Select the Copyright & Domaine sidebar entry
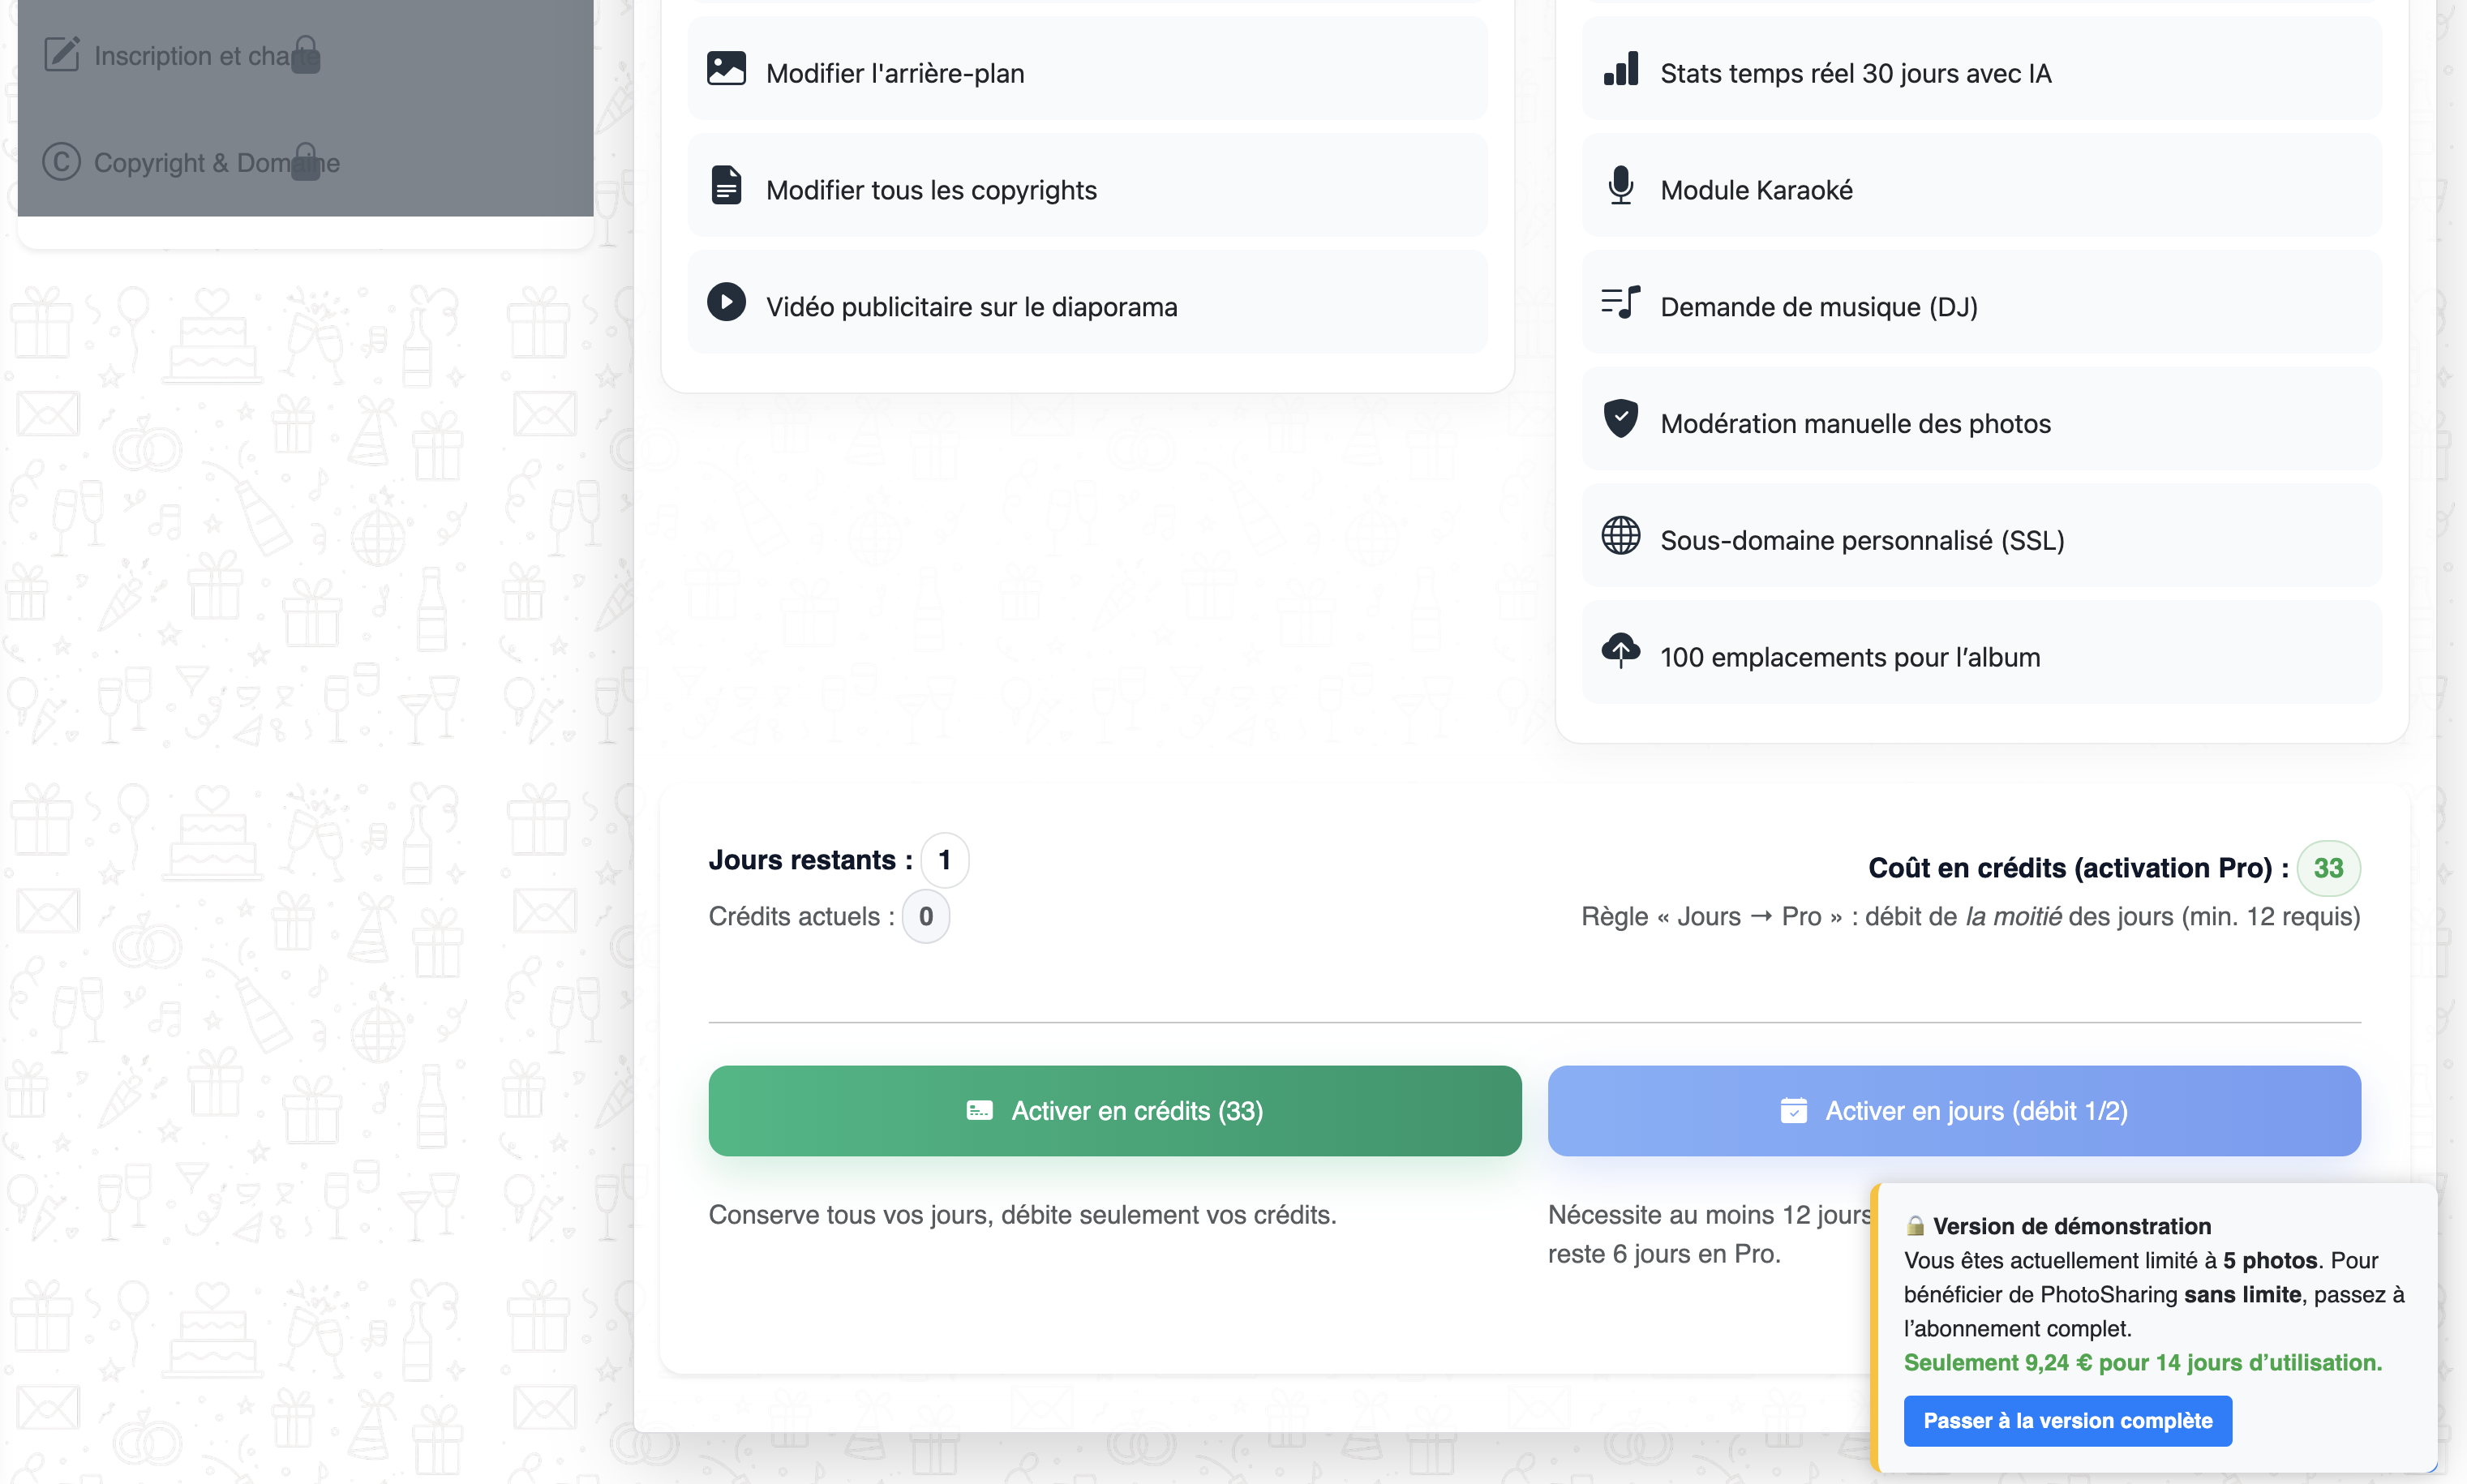Viewport: 2467px width, 1484px height. click(217, 162)
